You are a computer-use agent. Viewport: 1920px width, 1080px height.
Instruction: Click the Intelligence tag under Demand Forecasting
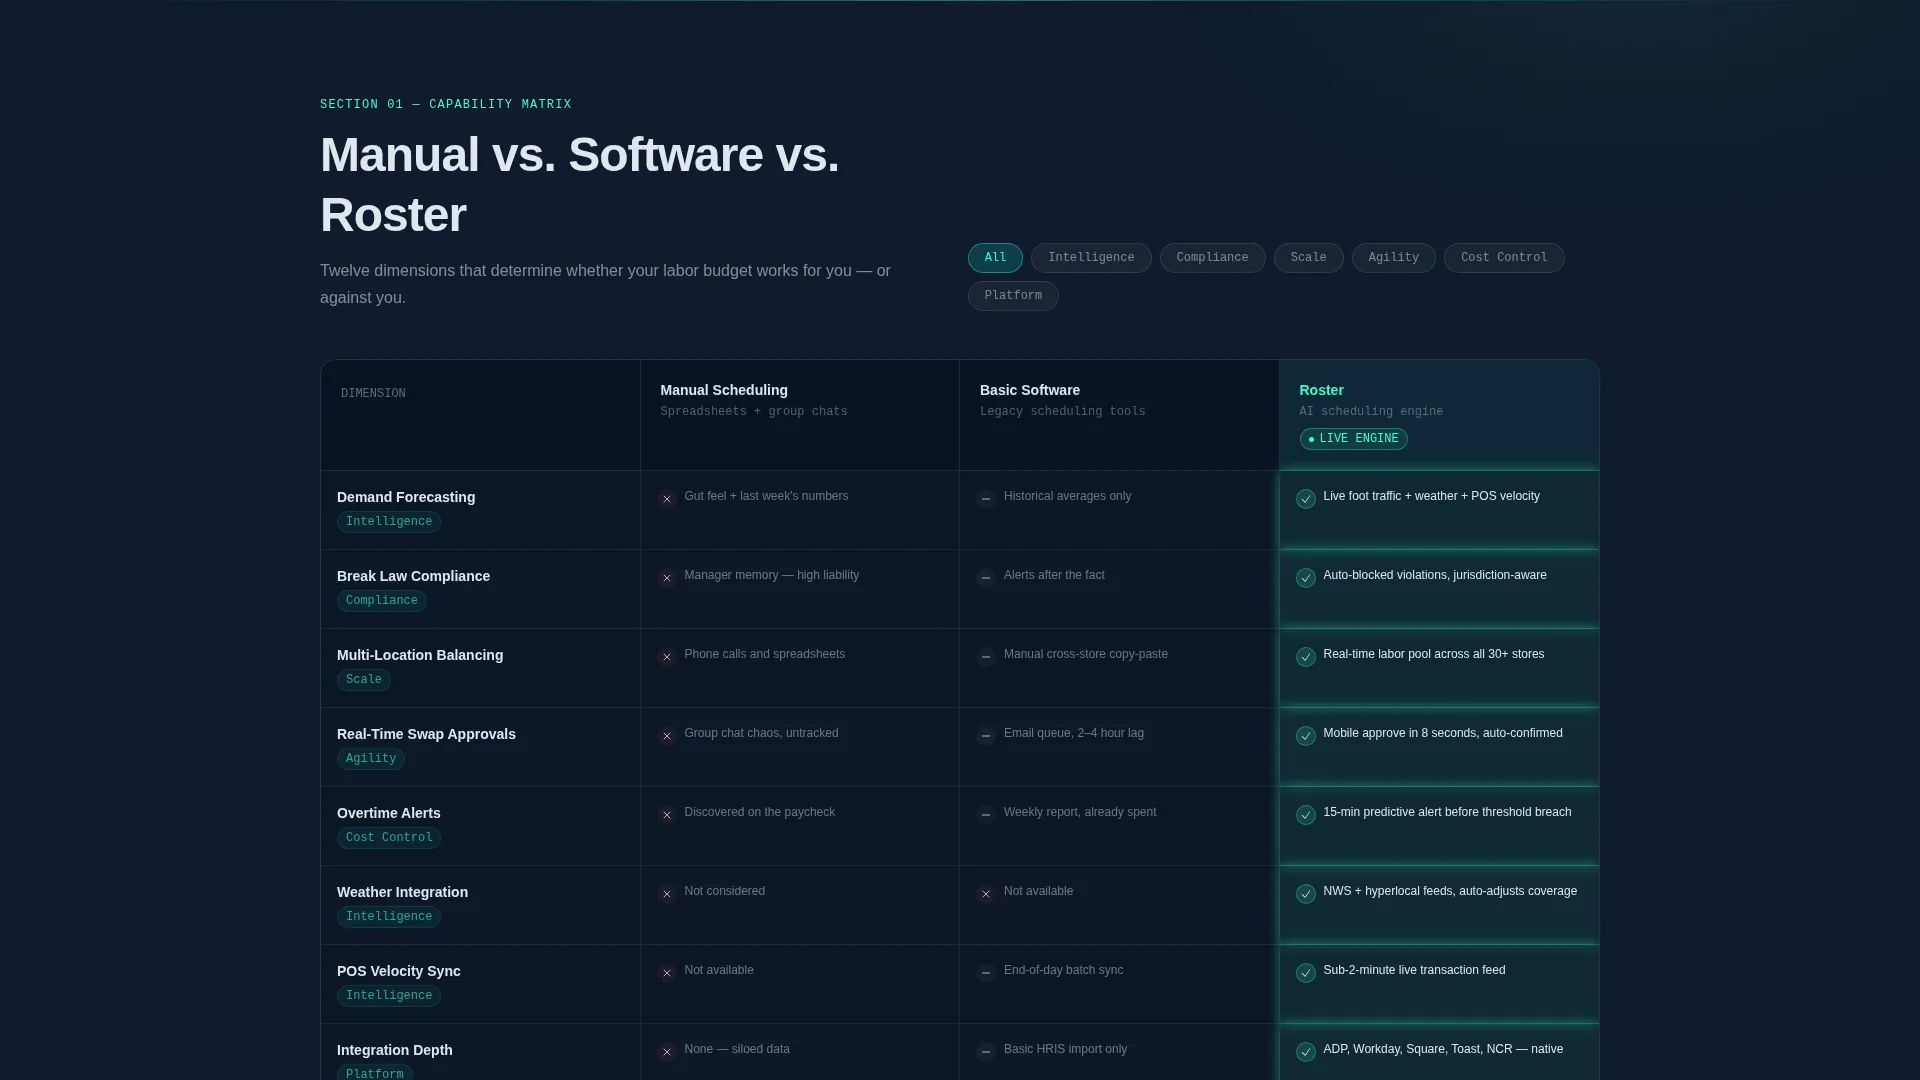tap(389, 522)
